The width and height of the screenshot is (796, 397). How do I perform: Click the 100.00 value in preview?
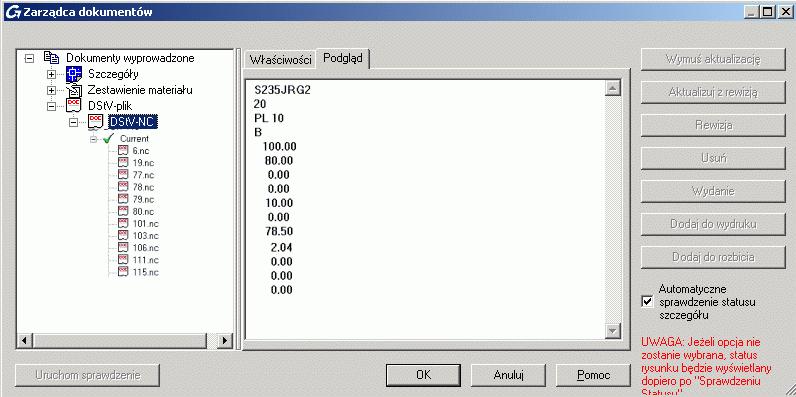point(280,147)
